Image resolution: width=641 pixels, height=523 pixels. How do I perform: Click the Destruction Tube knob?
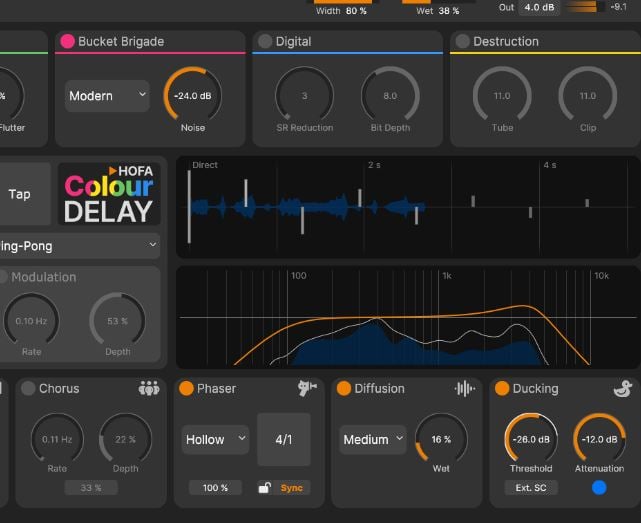pos(502,95)
